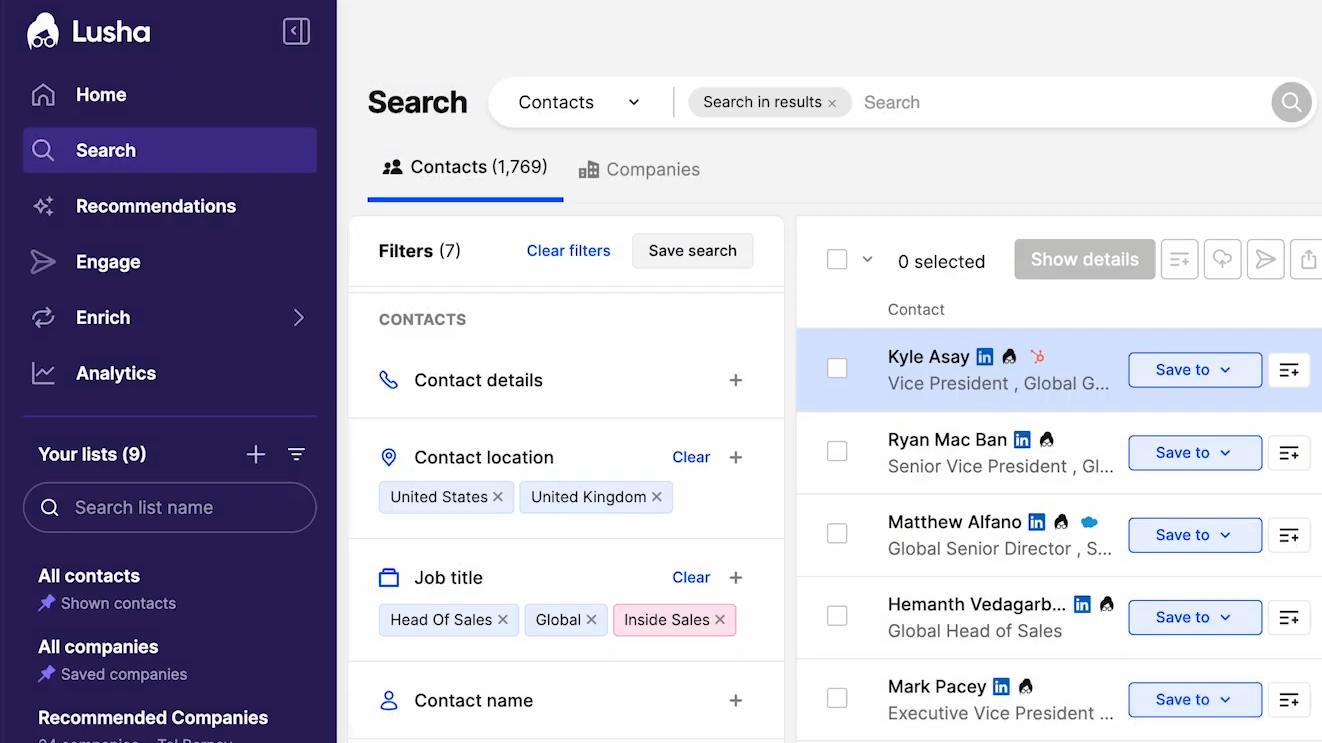Click the Lusha logo
The image size is (1322, 743).
point(88,31)
